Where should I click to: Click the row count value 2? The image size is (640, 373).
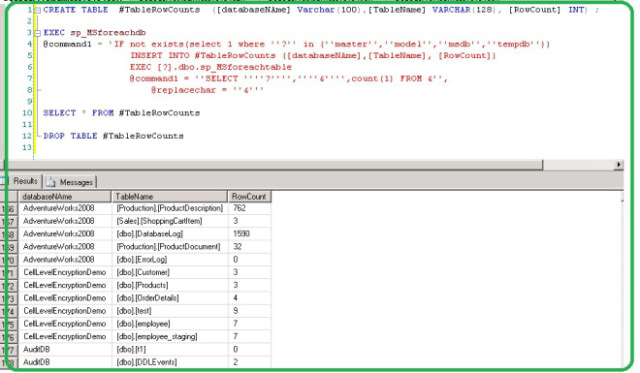[x=236, y=362]
